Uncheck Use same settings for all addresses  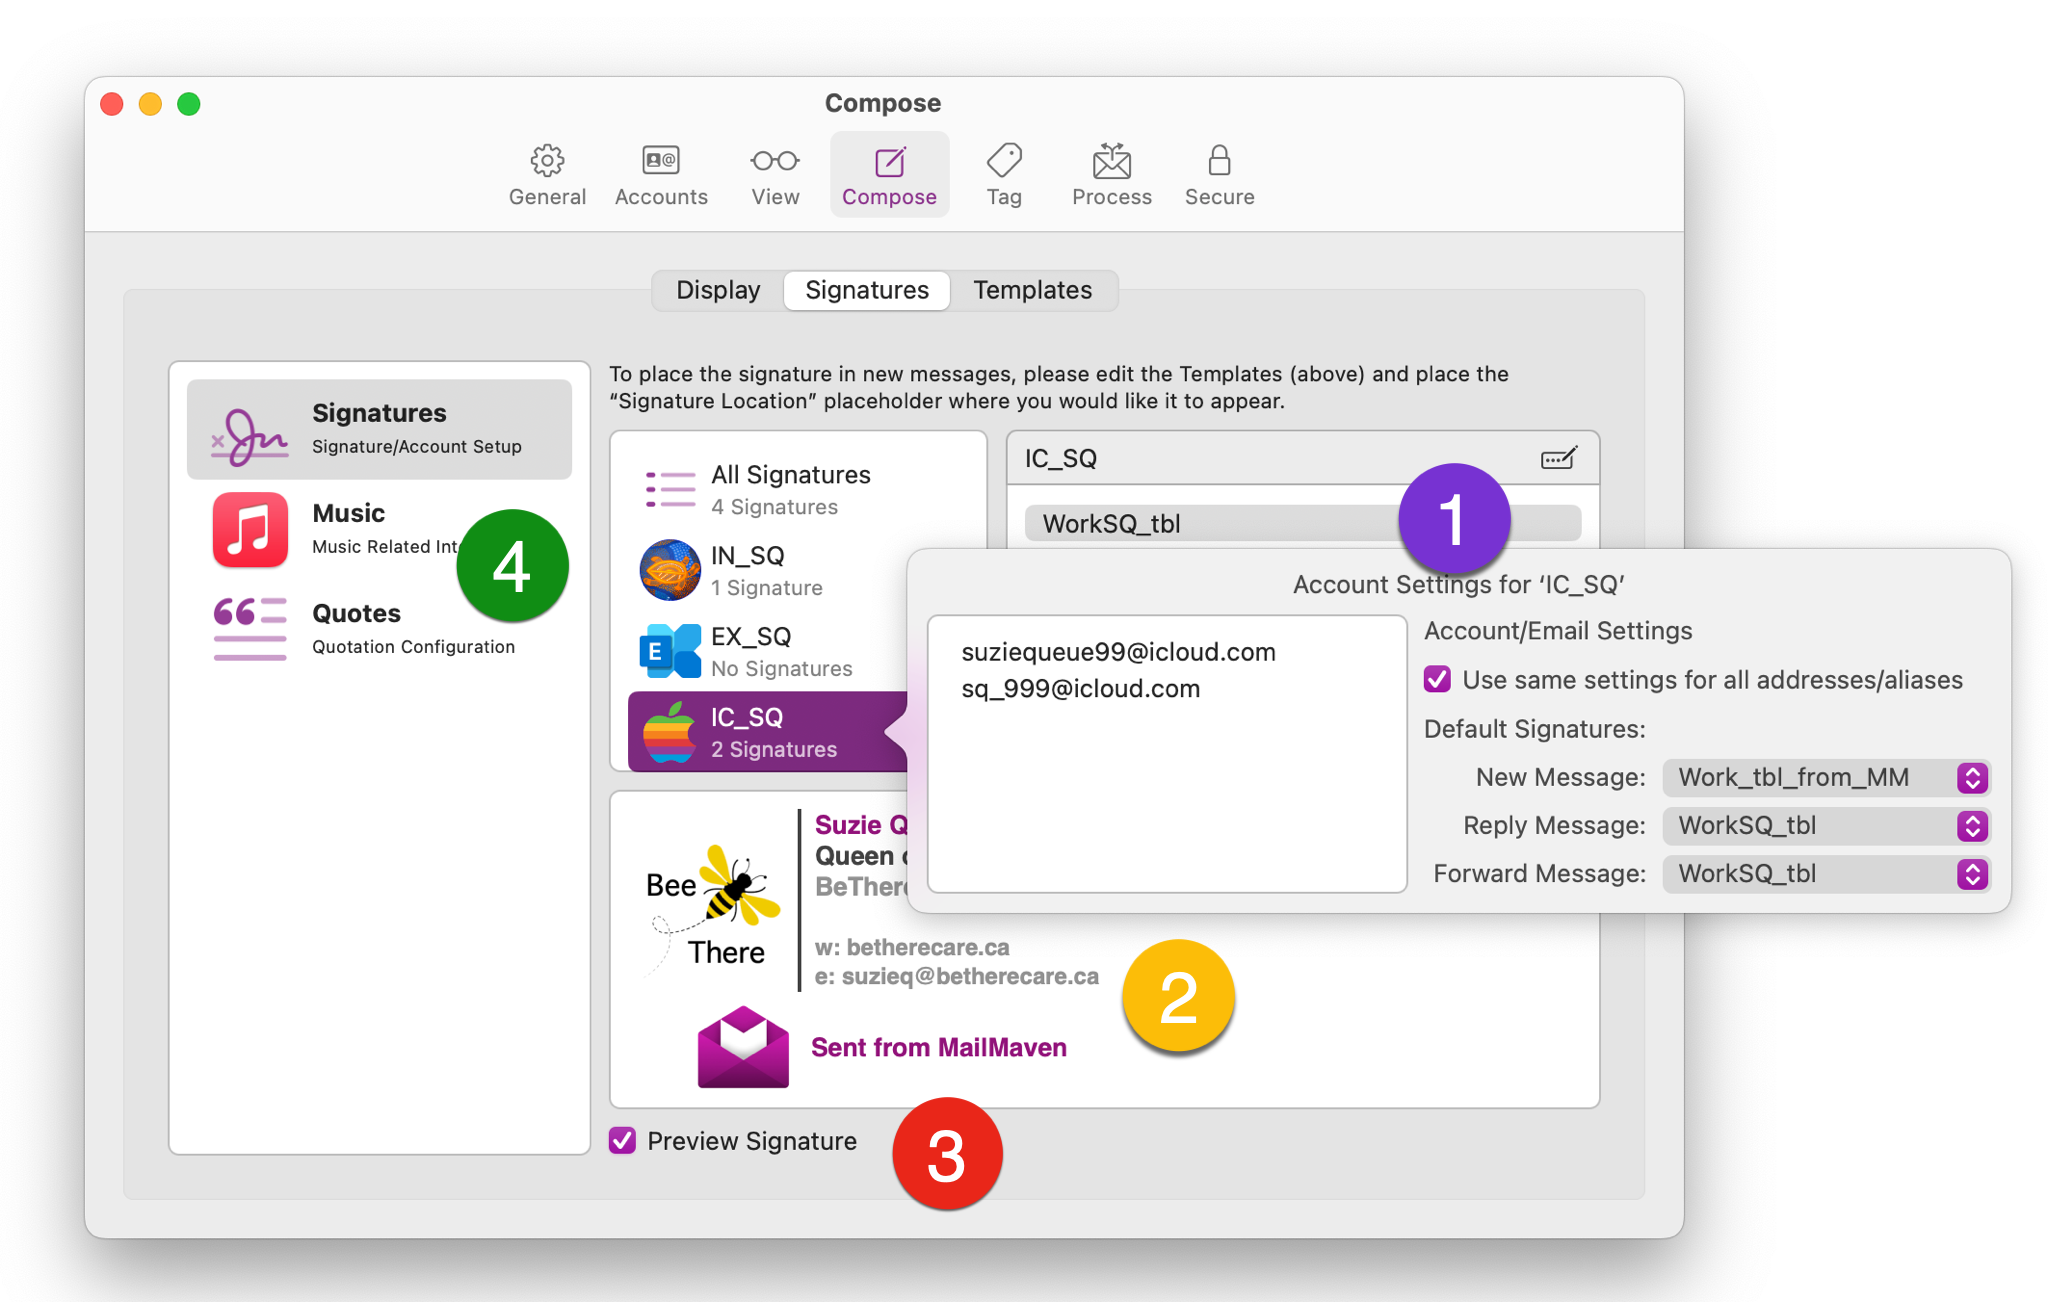click(1437, 680)
